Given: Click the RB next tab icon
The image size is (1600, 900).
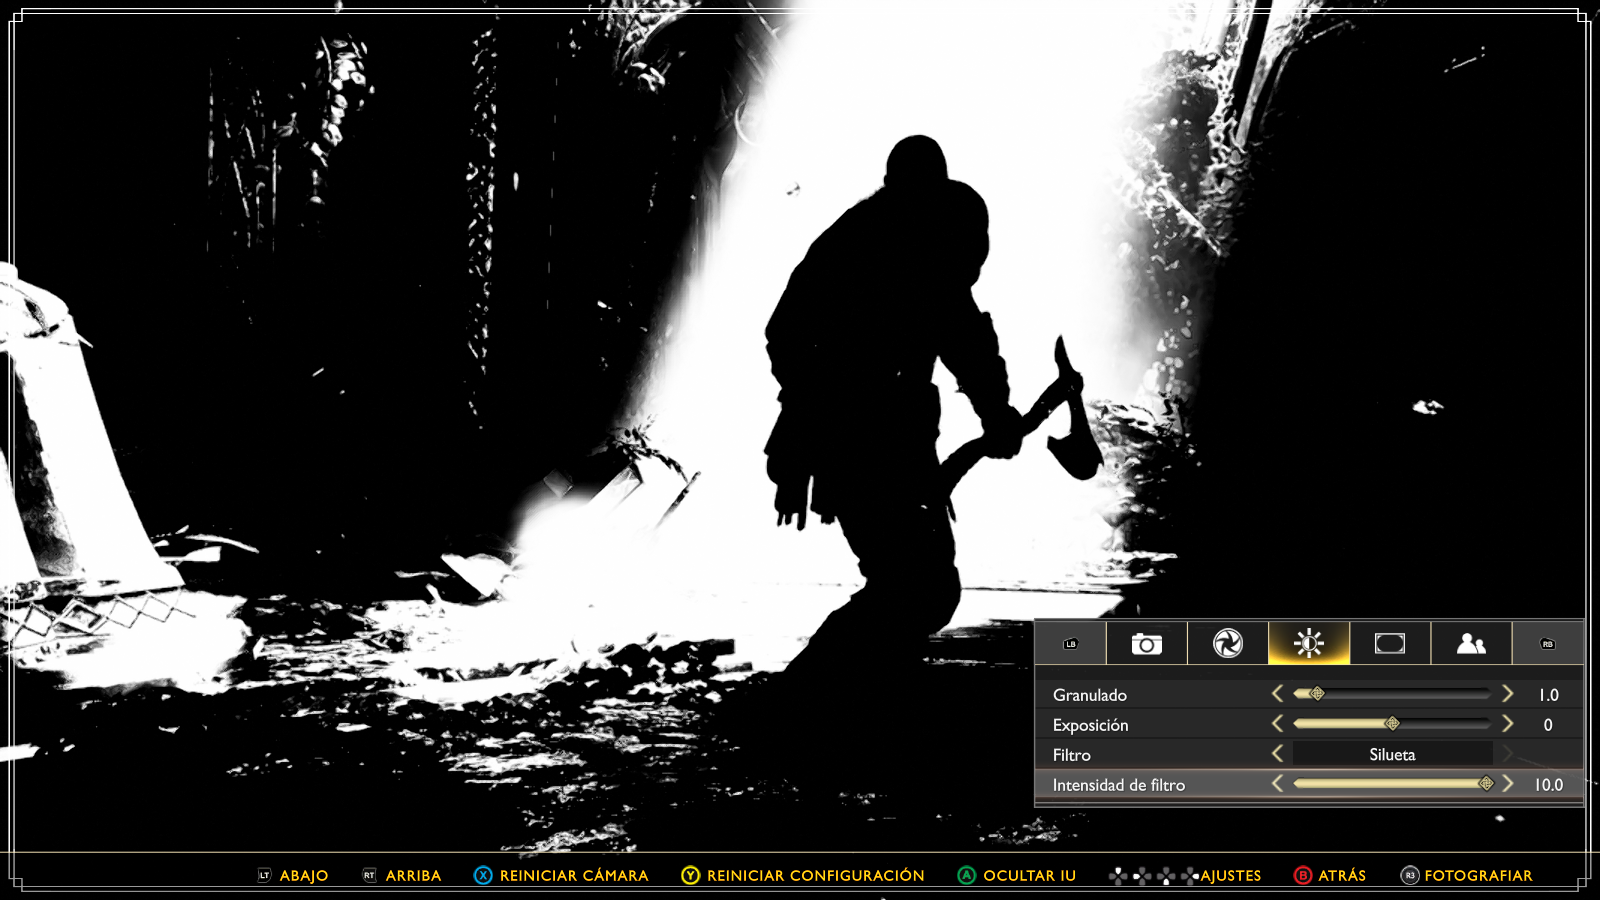Looking at the screenshot, I should (1547, 644).
